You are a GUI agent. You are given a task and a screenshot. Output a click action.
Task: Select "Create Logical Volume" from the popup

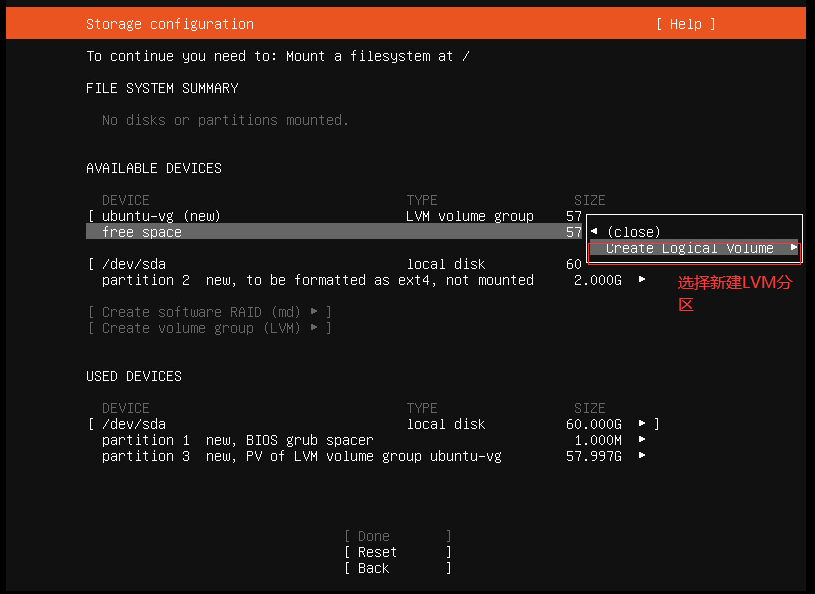pos(694,247)
